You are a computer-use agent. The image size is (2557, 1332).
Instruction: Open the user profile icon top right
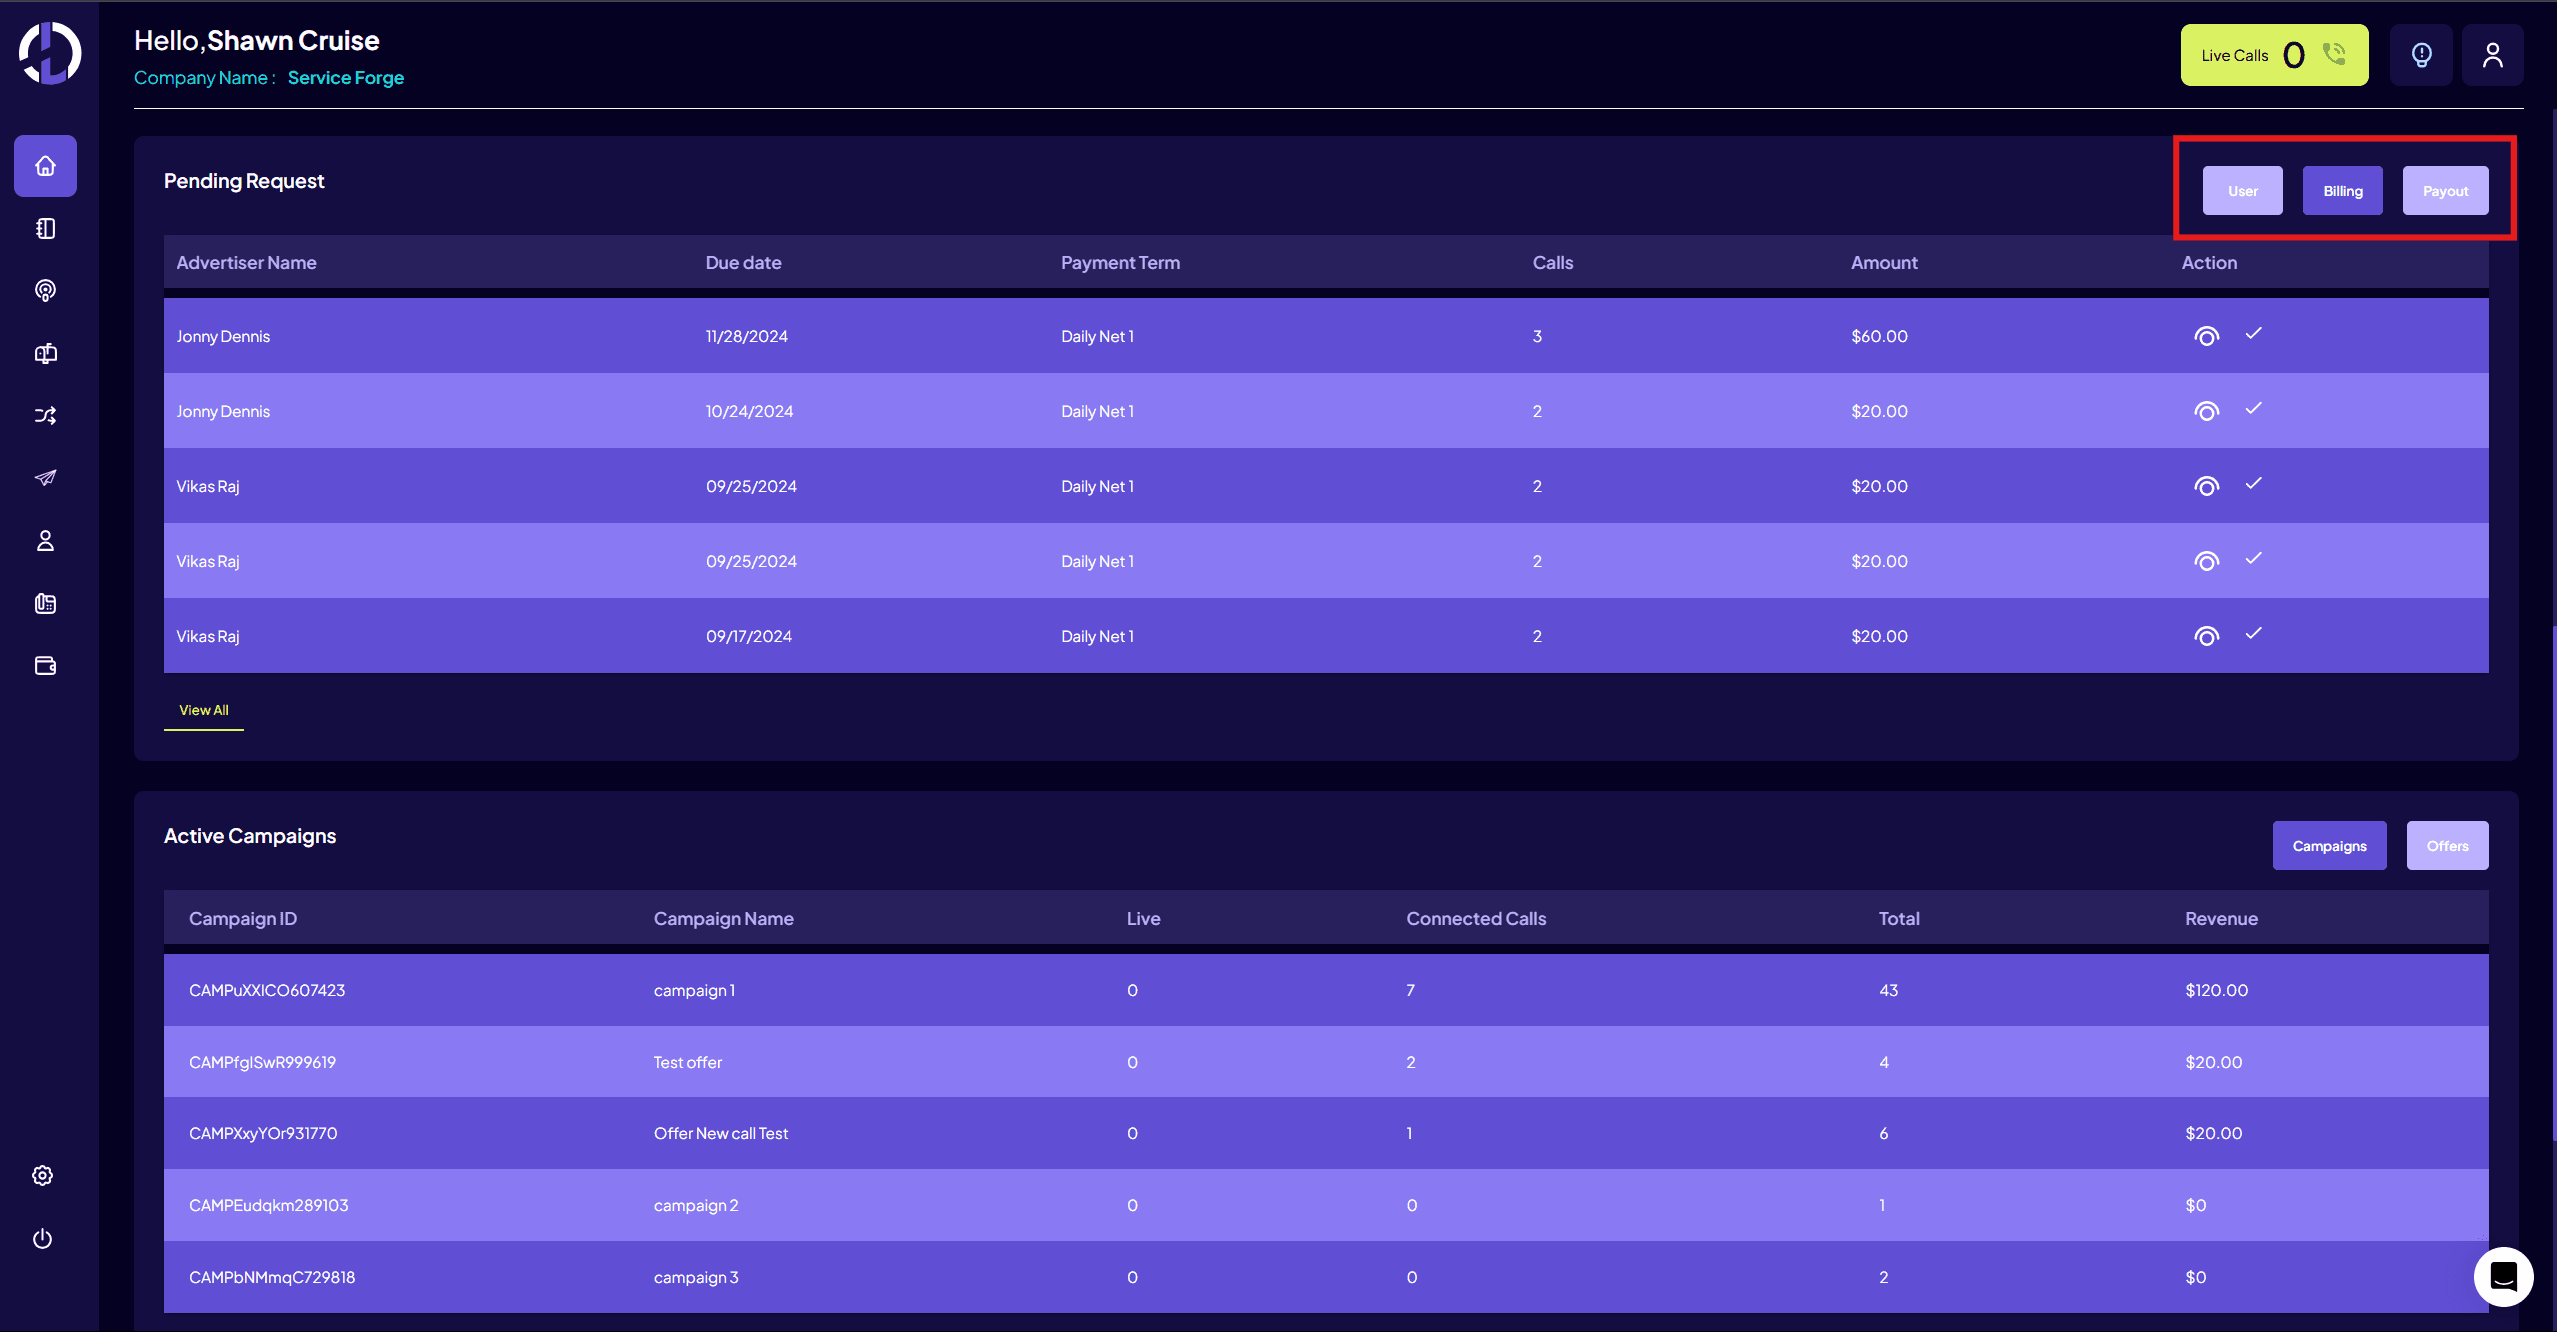pos(2492,55)
